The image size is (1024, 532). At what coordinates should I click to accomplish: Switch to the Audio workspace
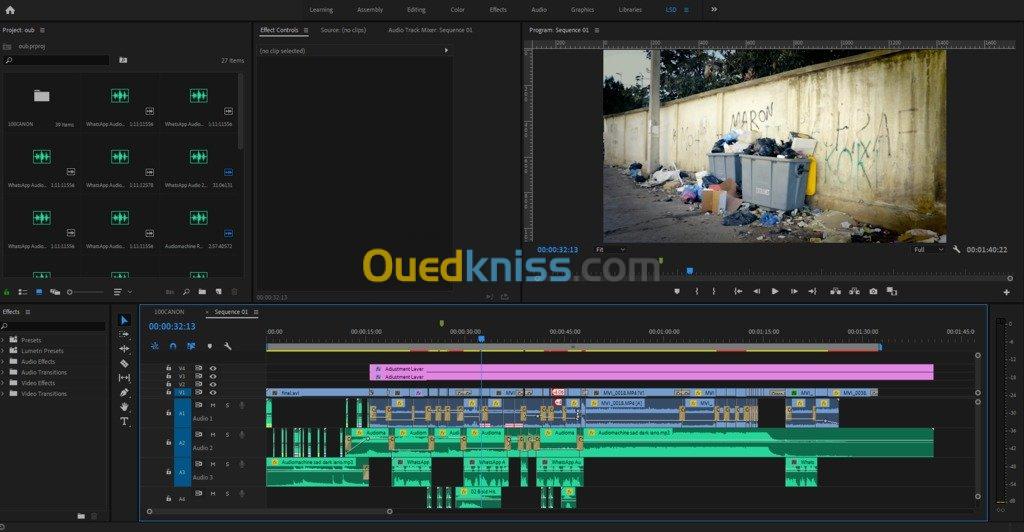(539, 10)
